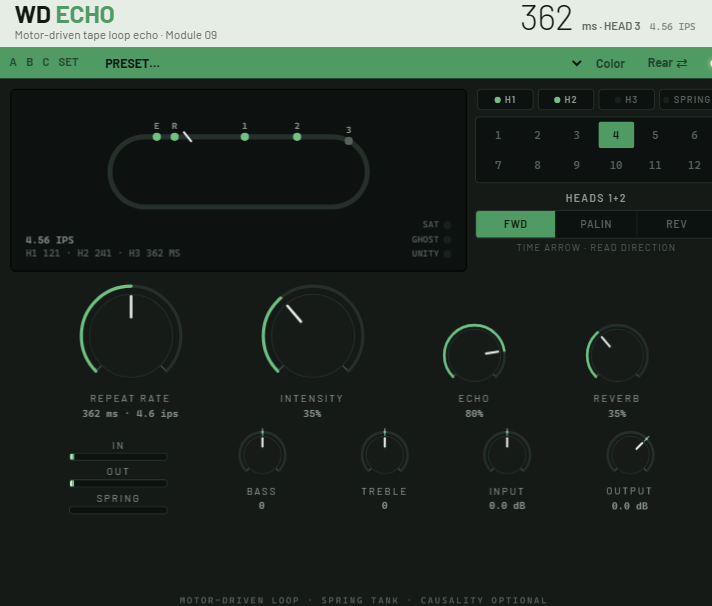Select mode number 8
712x606 pixels.
(x=537, y=165)
